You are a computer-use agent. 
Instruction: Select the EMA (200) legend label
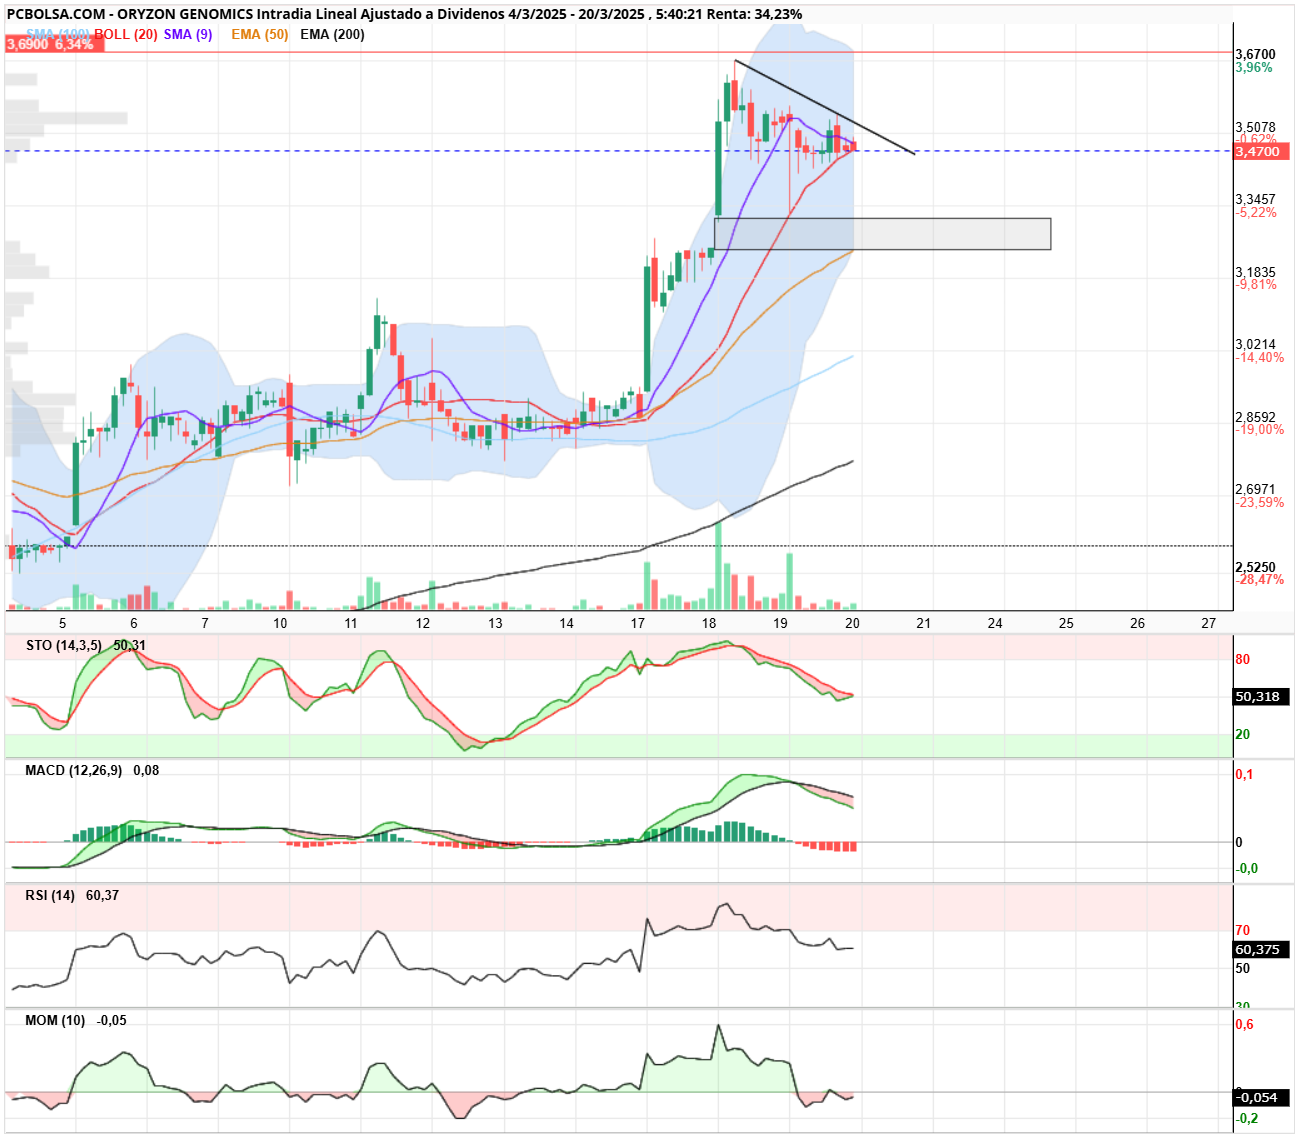click(x=332, y=34)
